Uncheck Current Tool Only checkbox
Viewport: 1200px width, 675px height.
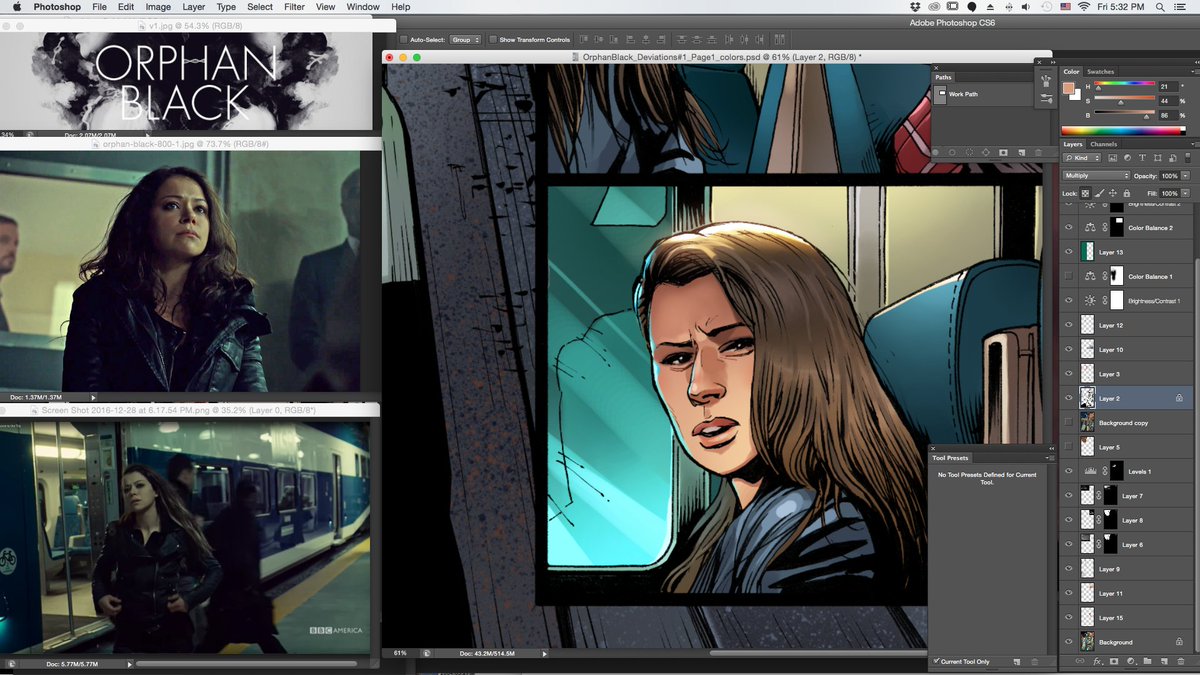tap(935, 662)
